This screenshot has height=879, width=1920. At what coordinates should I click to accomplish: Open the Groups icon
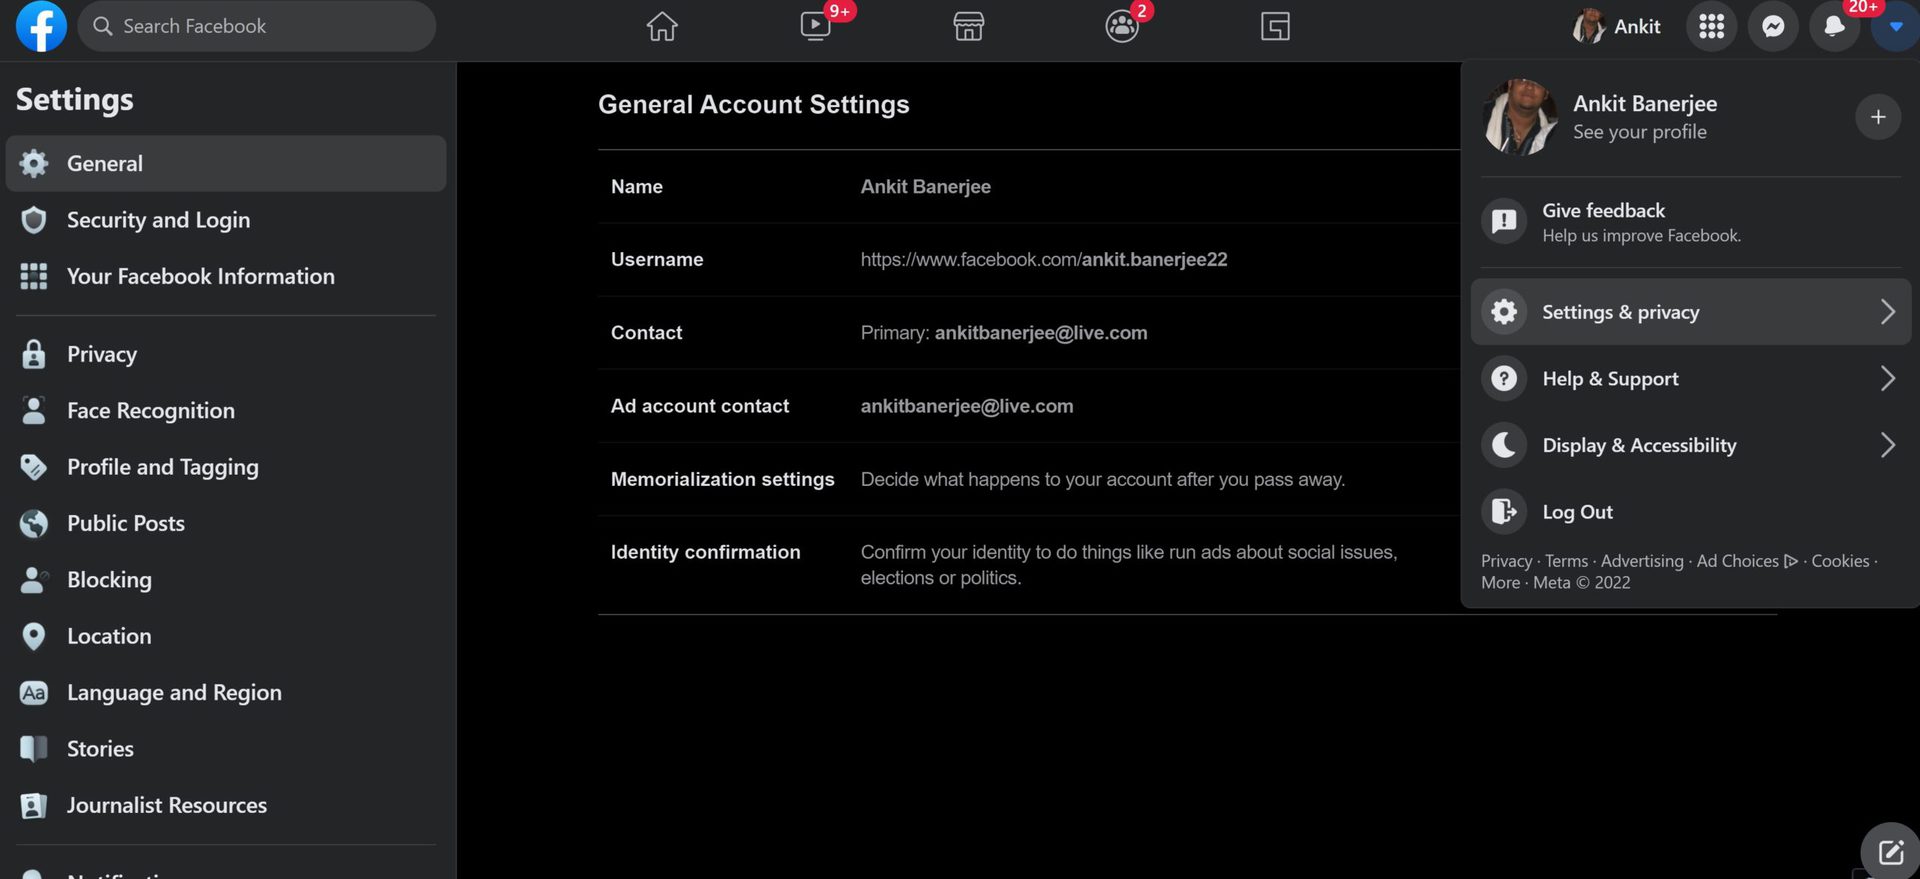[1122, 26]
